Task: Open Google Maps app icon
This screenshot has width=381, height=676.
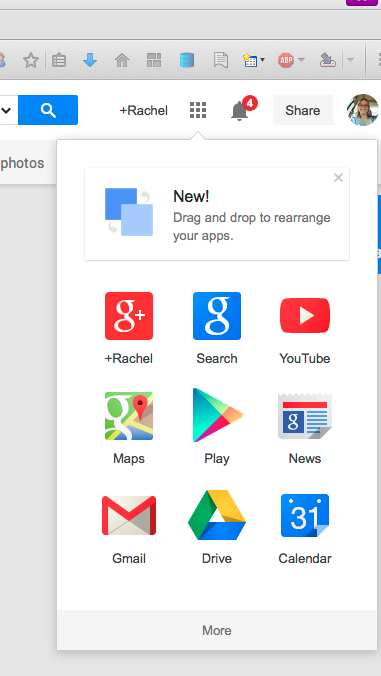Action: (x=129, y=416)
